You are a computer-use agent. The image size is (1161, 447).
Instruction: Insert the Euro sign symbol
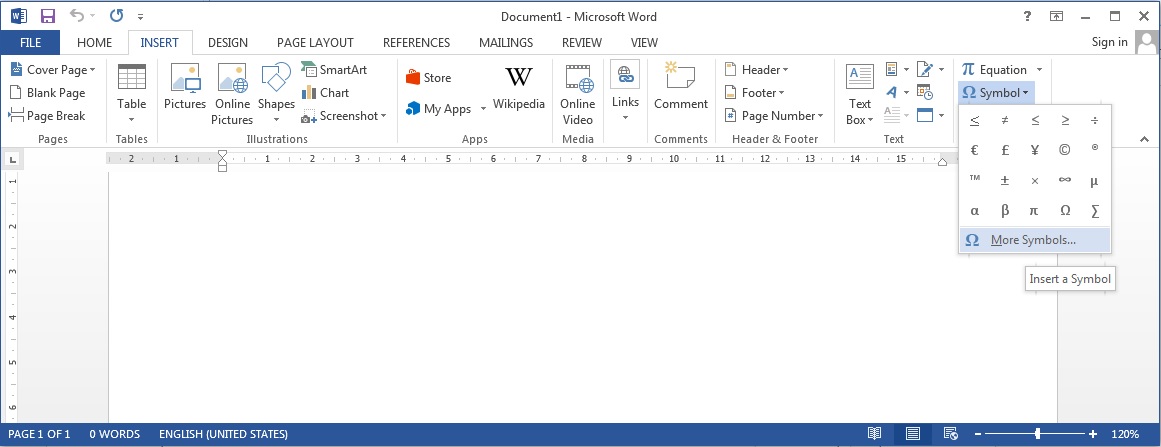(974, 150)
